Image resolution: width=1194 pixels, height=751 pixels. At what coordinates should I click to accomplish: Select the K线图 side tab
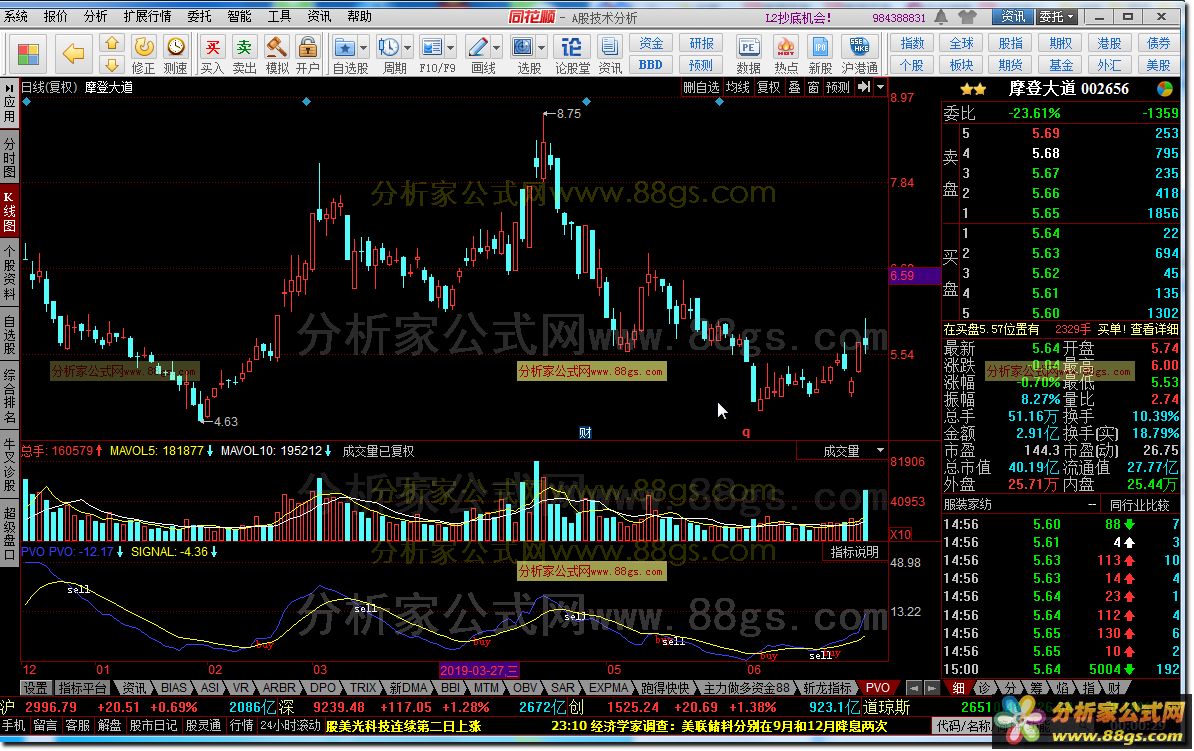click(9, 211)
